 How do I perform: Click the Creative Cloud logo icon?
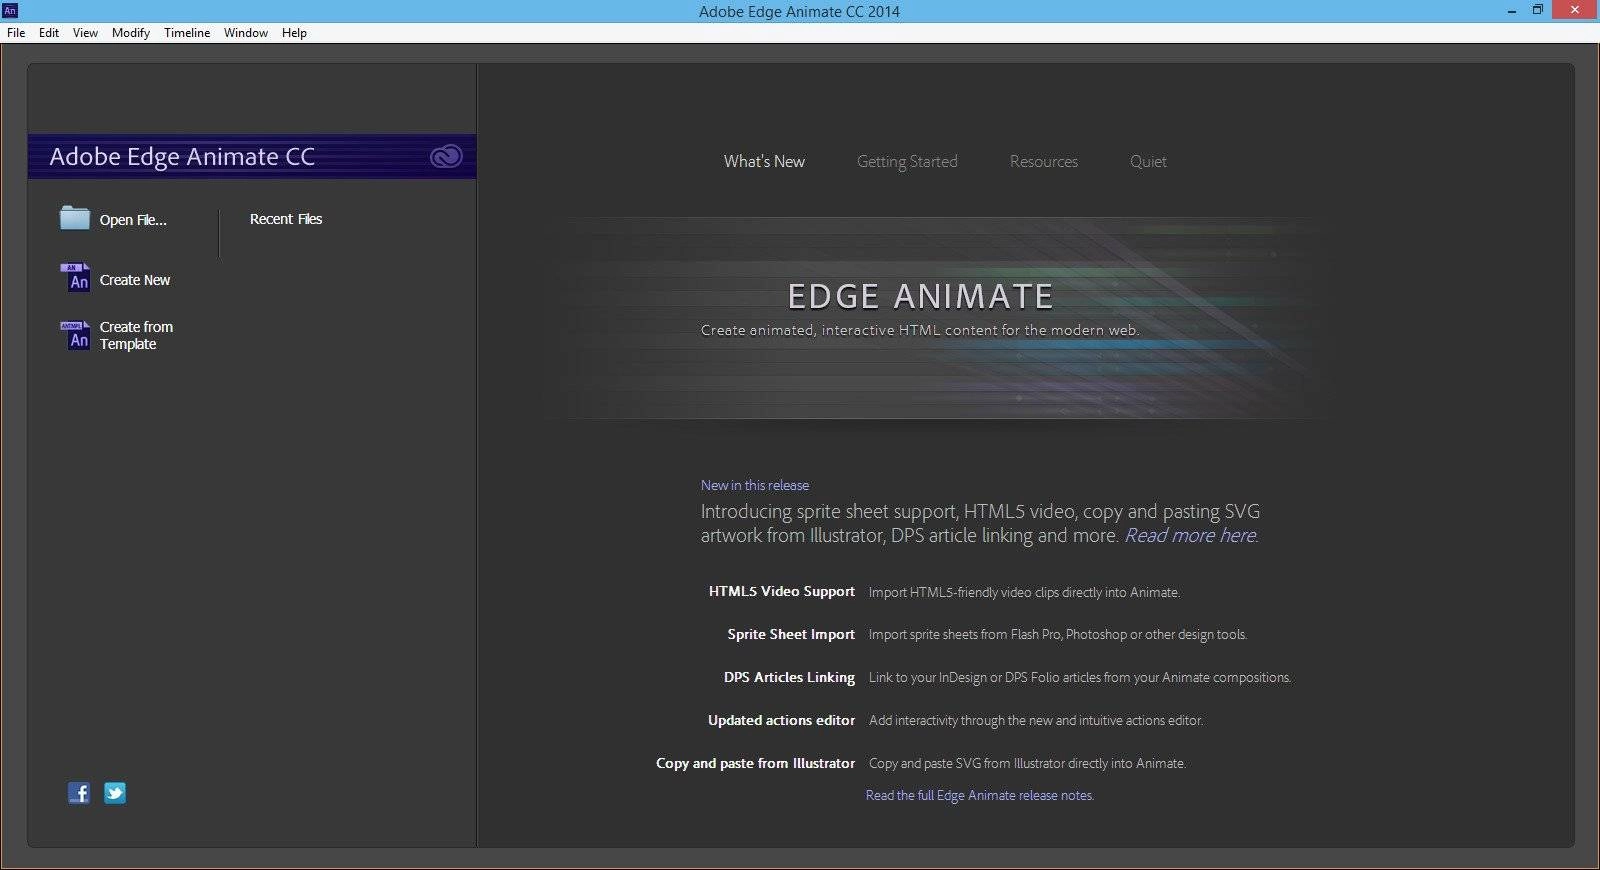tap(446, 156)
